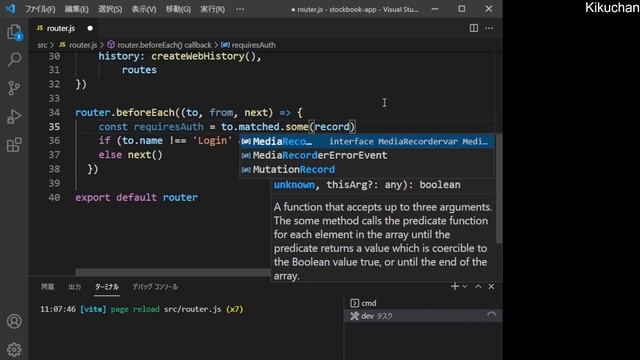Click router.beforeEach() callback breadcrumb
The width and height of the screenshot is (640, 360).
point(160,45)
